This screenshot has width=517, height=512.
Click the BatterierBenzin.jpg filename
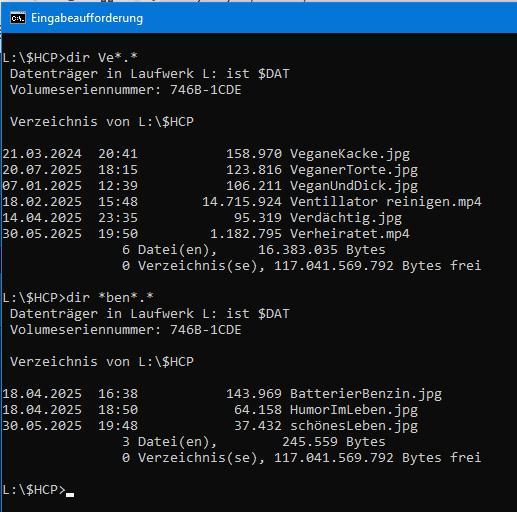coord(366,394)
